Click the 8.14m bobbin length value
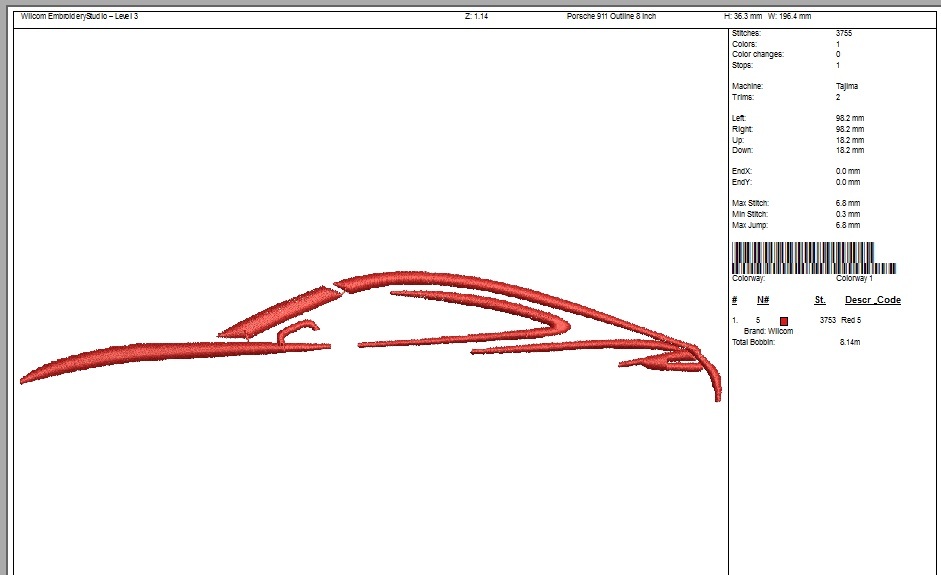Screen dimensions: 941x575 pos(849,342)
